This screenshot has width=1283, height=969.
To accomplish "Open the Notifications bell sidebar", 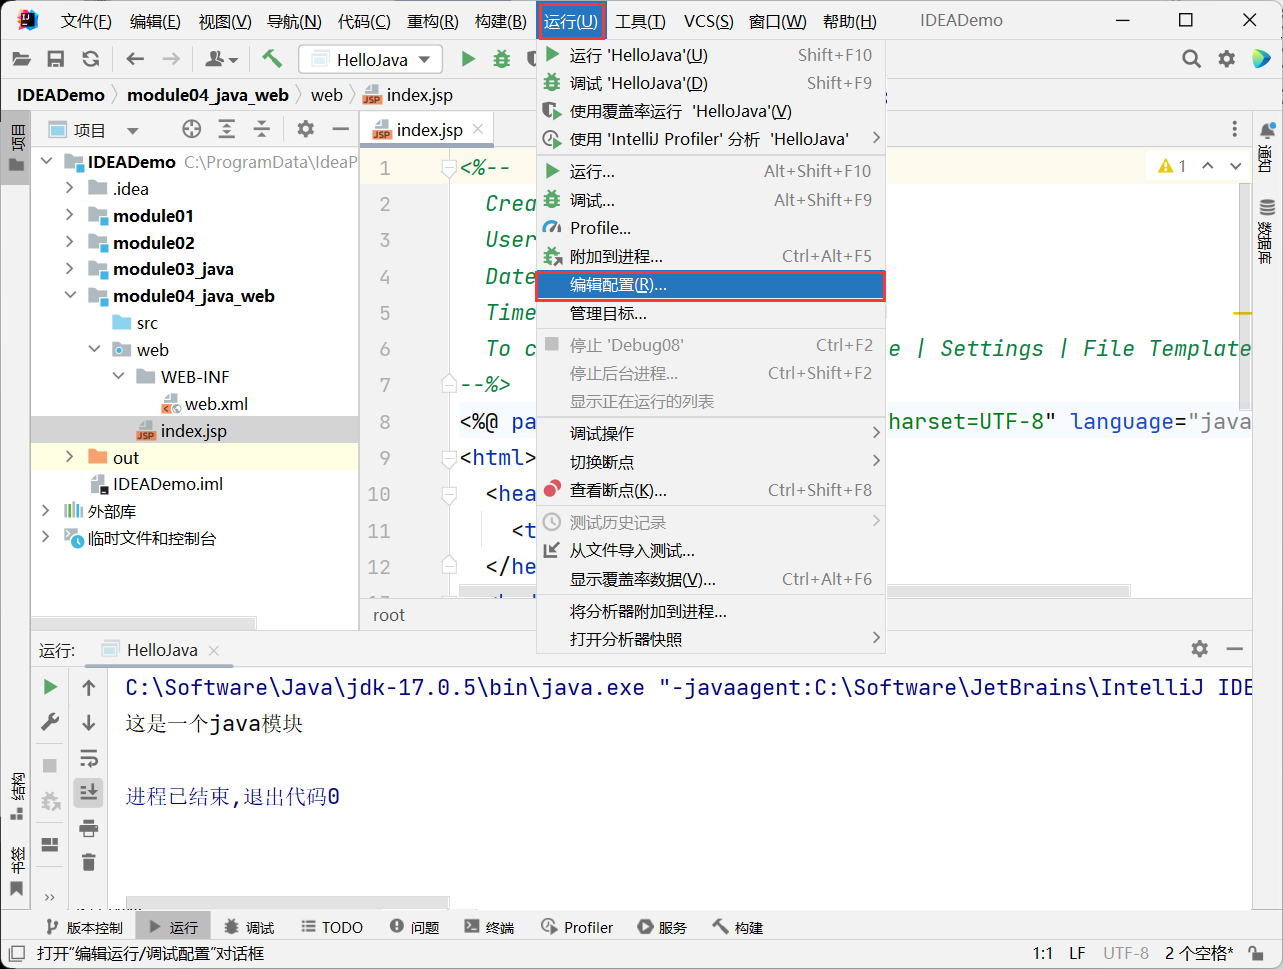I will click(x=1267, y=148).
